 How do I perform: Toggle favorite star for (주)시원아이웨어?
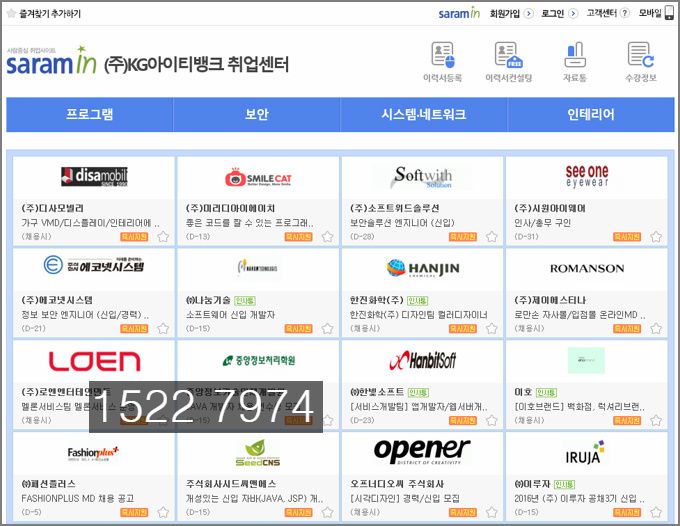pyautogui.click(x=656, y=237)
